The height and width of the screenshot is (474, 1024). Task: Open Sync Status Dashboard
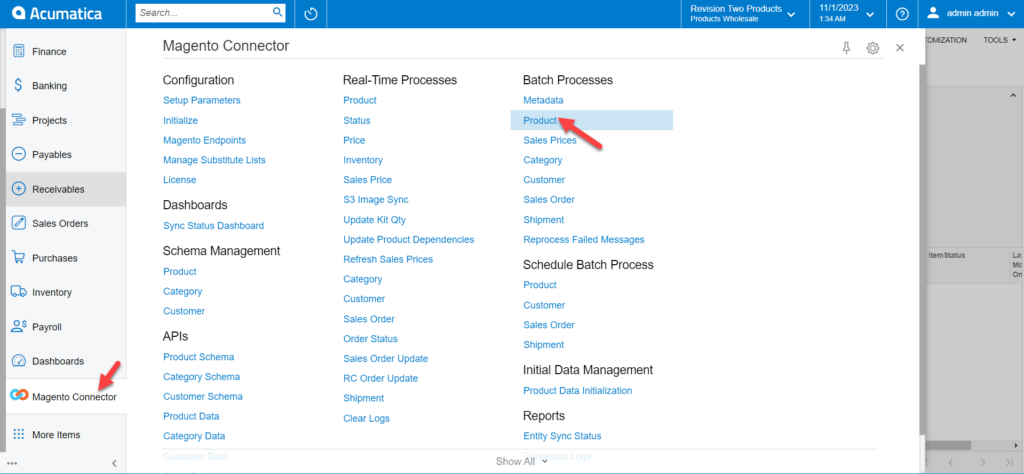(214, 226)
